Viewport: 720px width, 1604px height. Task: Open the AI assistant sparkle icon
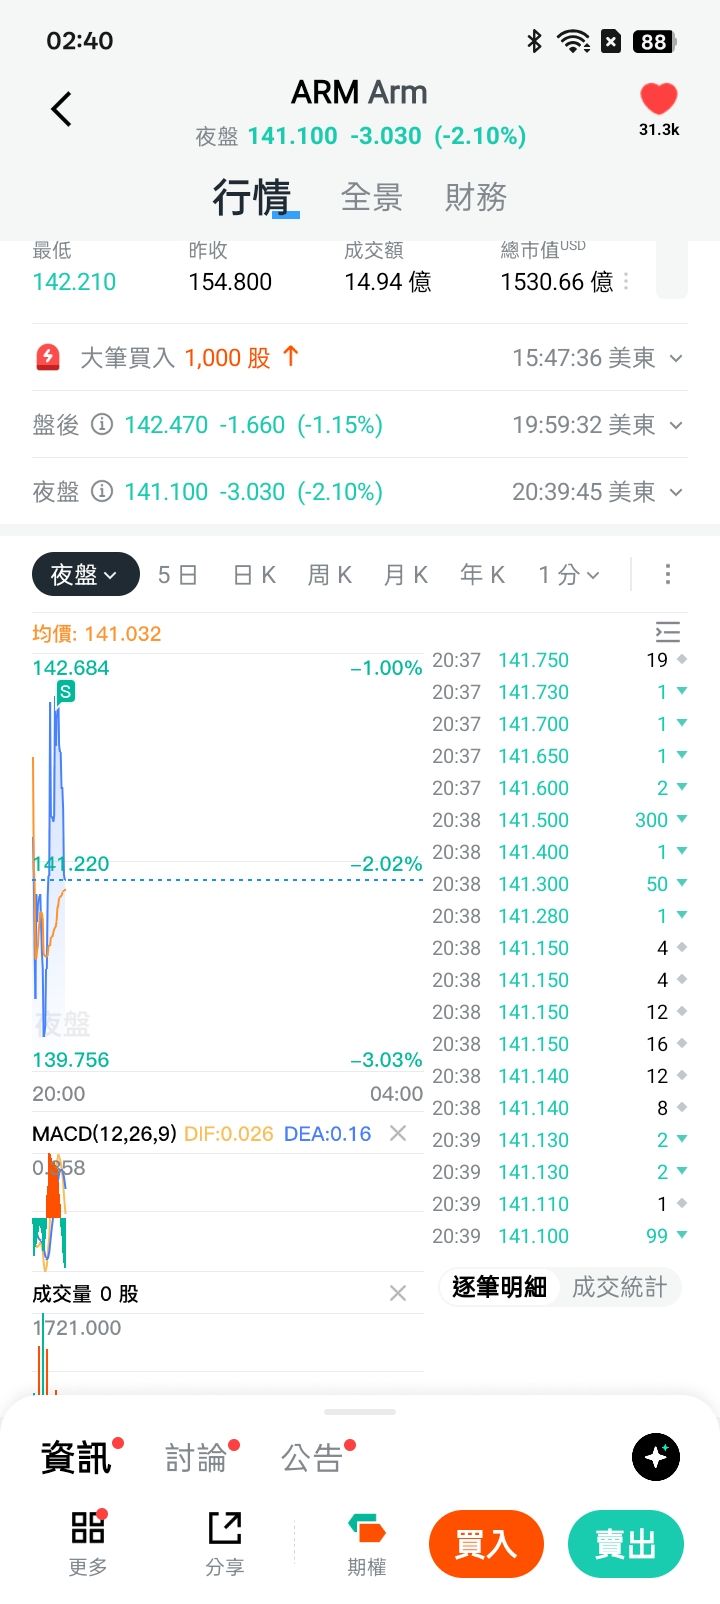point(656,1457)
